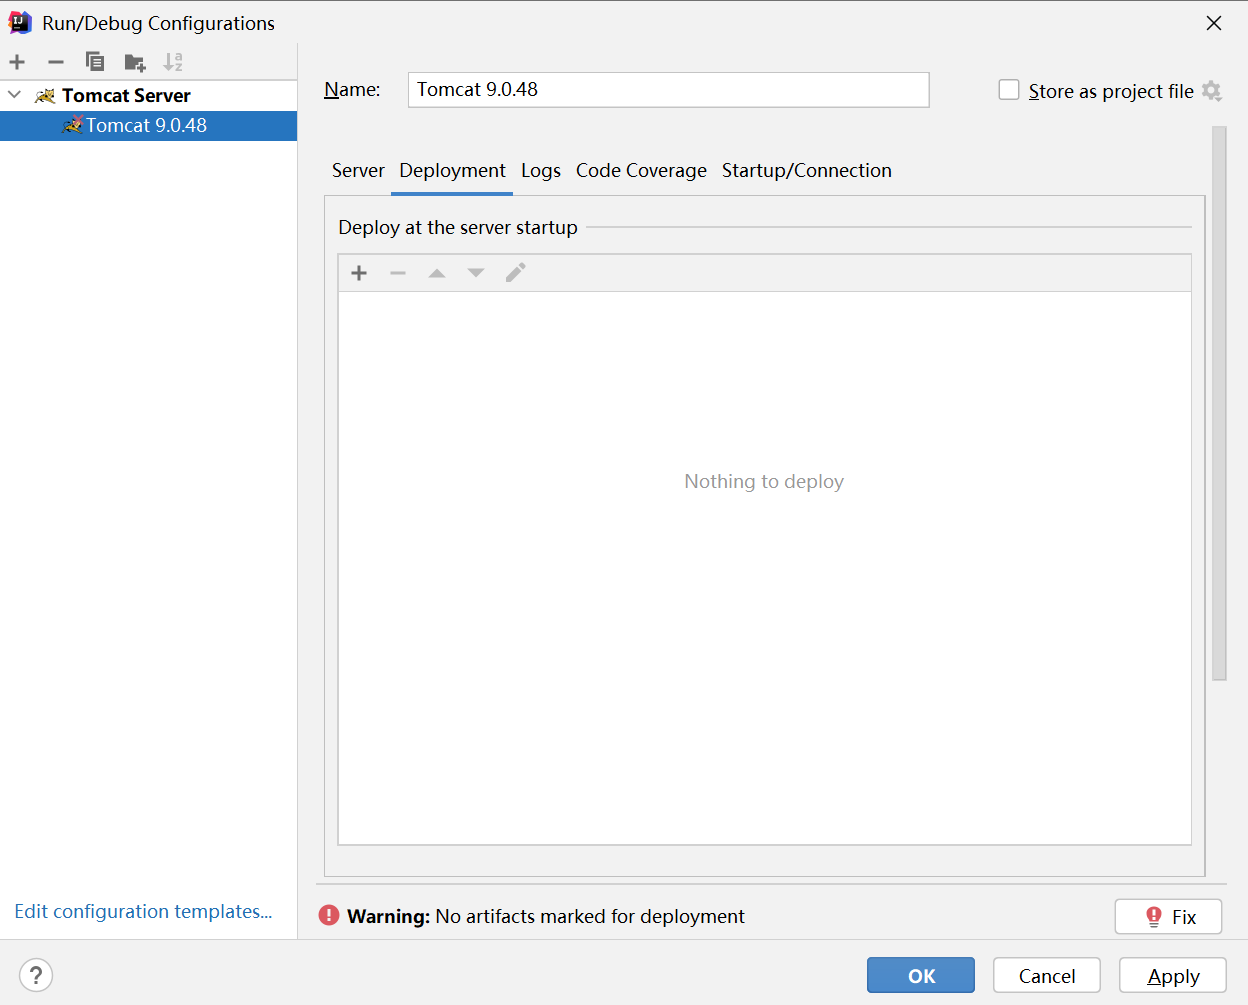Open the Startup/Connection tab
Screen dimensions: 1248x1005
(x=807, y=171)
